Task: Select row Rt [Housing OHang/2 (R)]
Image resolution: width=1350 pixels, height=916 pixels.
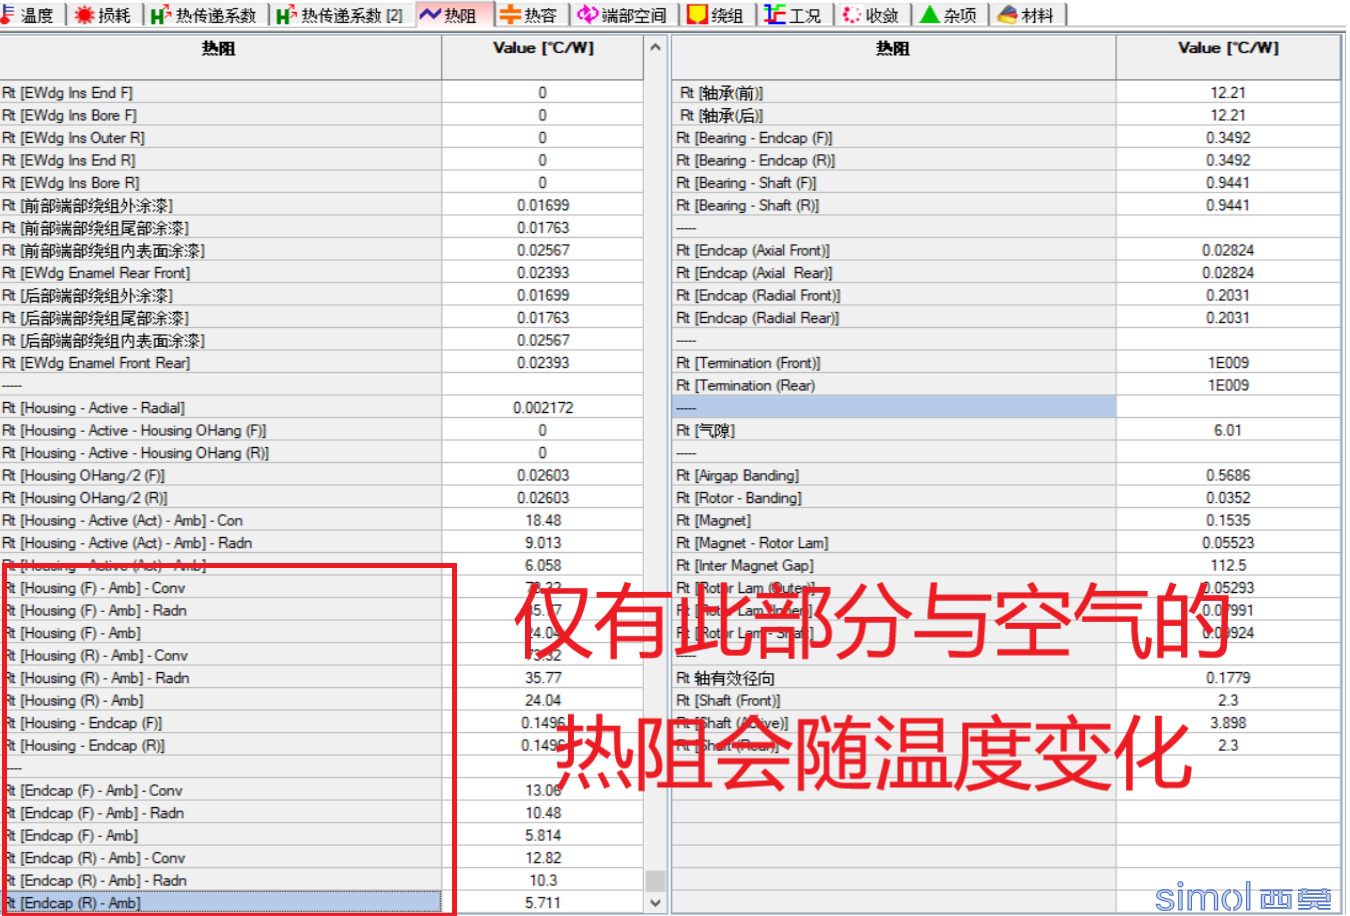Action: coord(220,498)
